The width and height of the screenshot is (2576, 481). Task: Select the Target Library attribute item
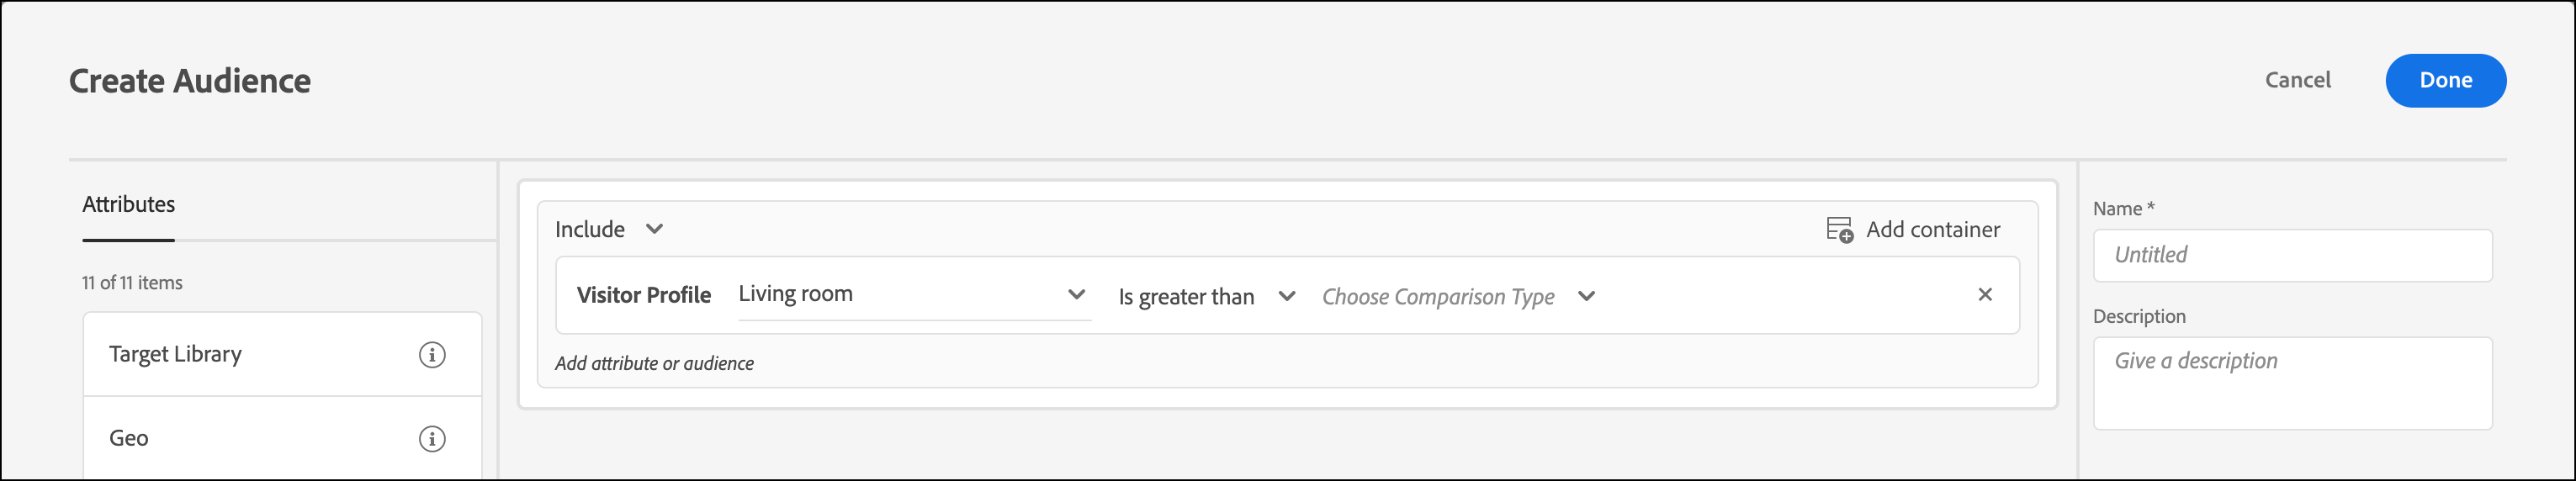coord(176,355)
